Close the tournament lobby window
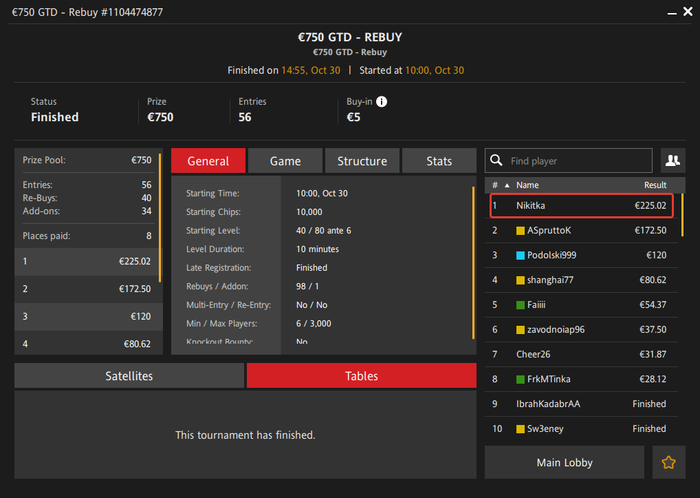This screenshot has width=700, height=498. point(688,12)
